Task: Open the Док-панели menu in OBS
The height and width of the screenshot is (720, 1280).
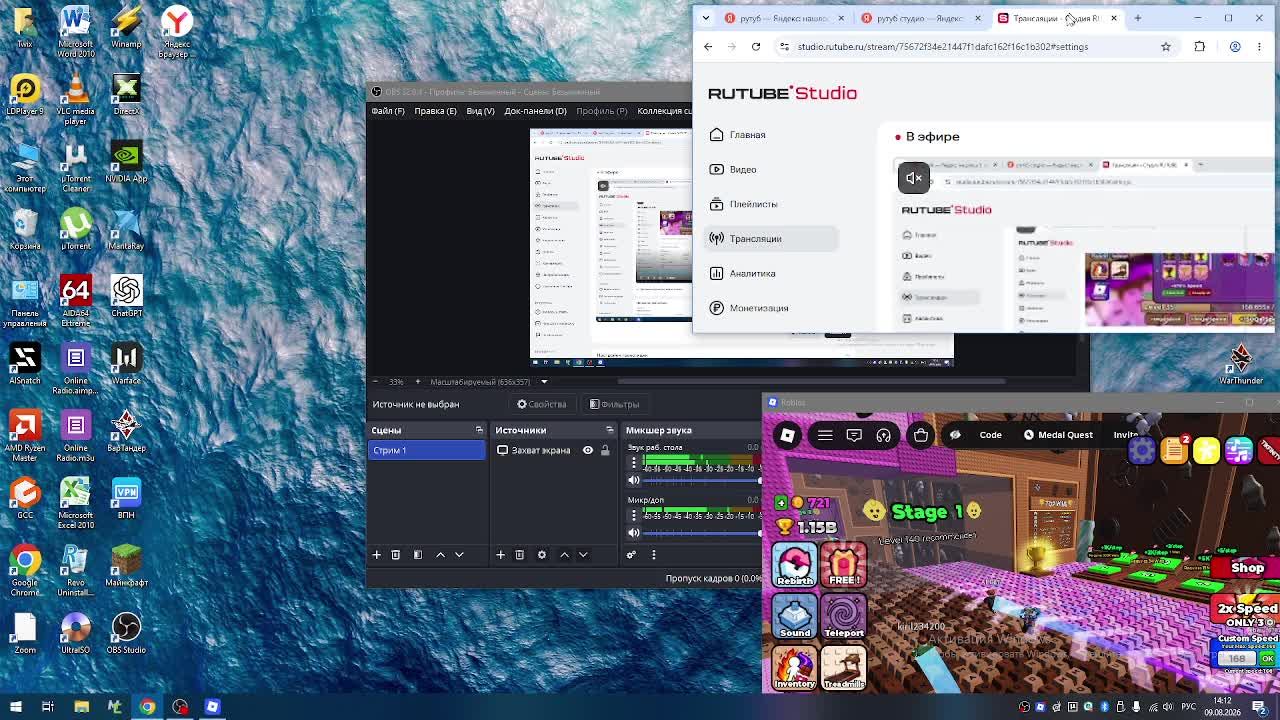Action: pos(535,111)
